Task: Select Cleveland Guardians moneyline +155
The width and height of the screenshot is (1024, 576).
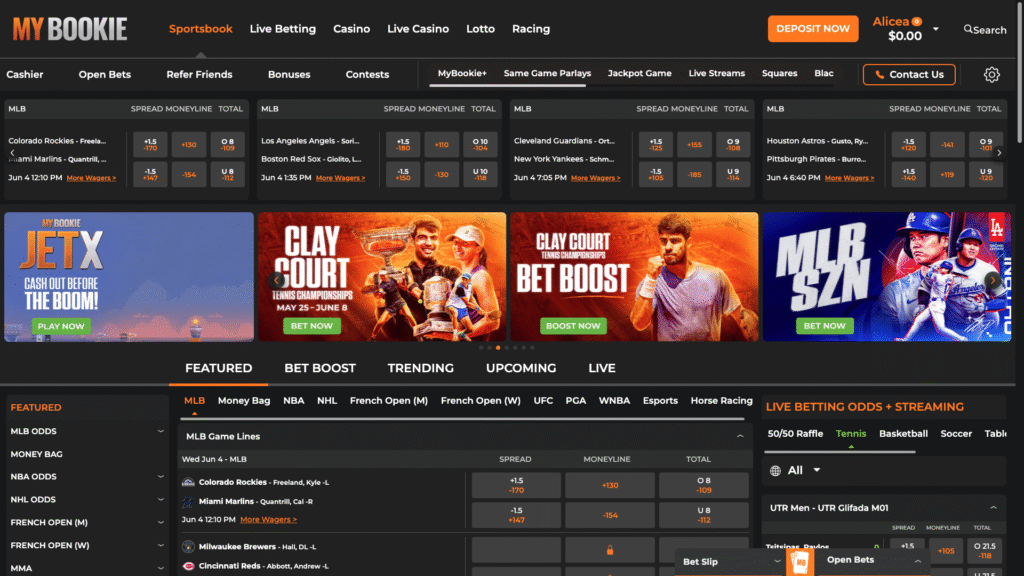Action: coord(694,144)
